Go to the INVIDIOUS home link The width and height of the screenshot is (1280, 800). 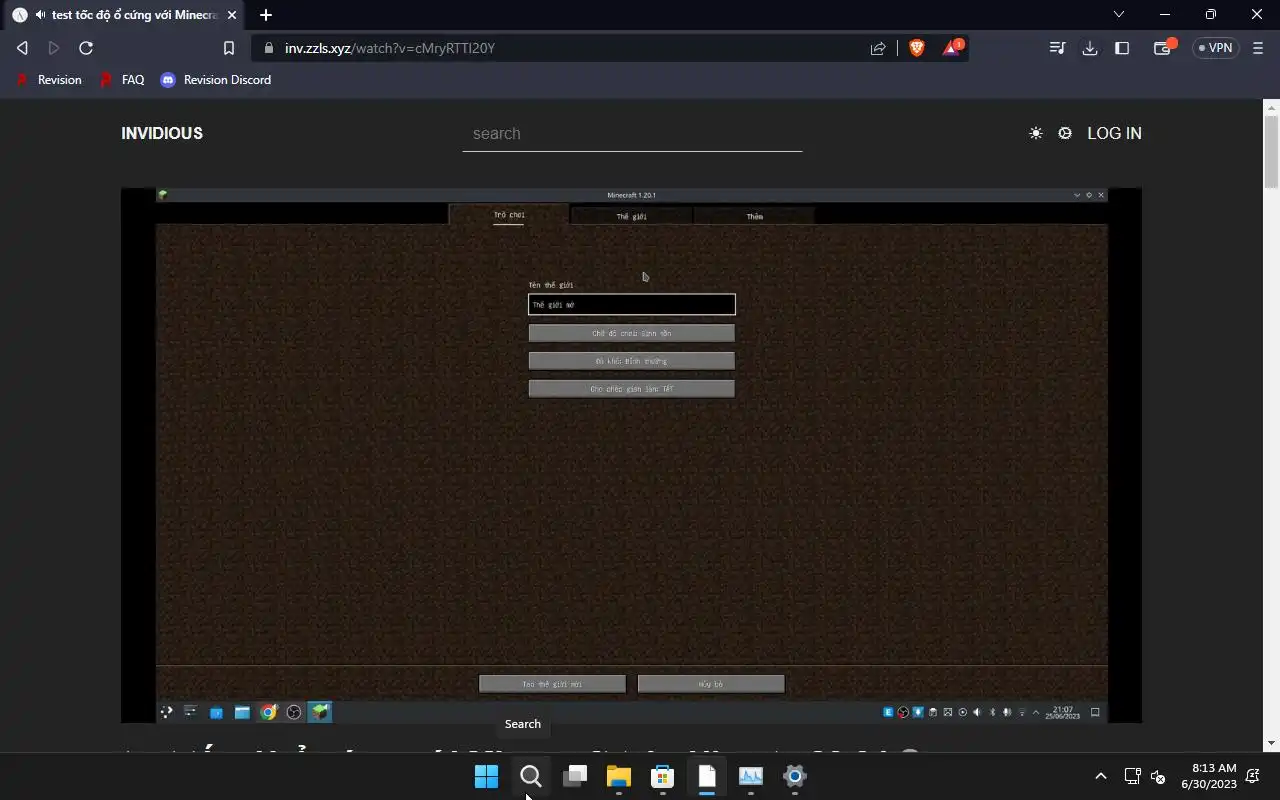[x=162, y=133]
